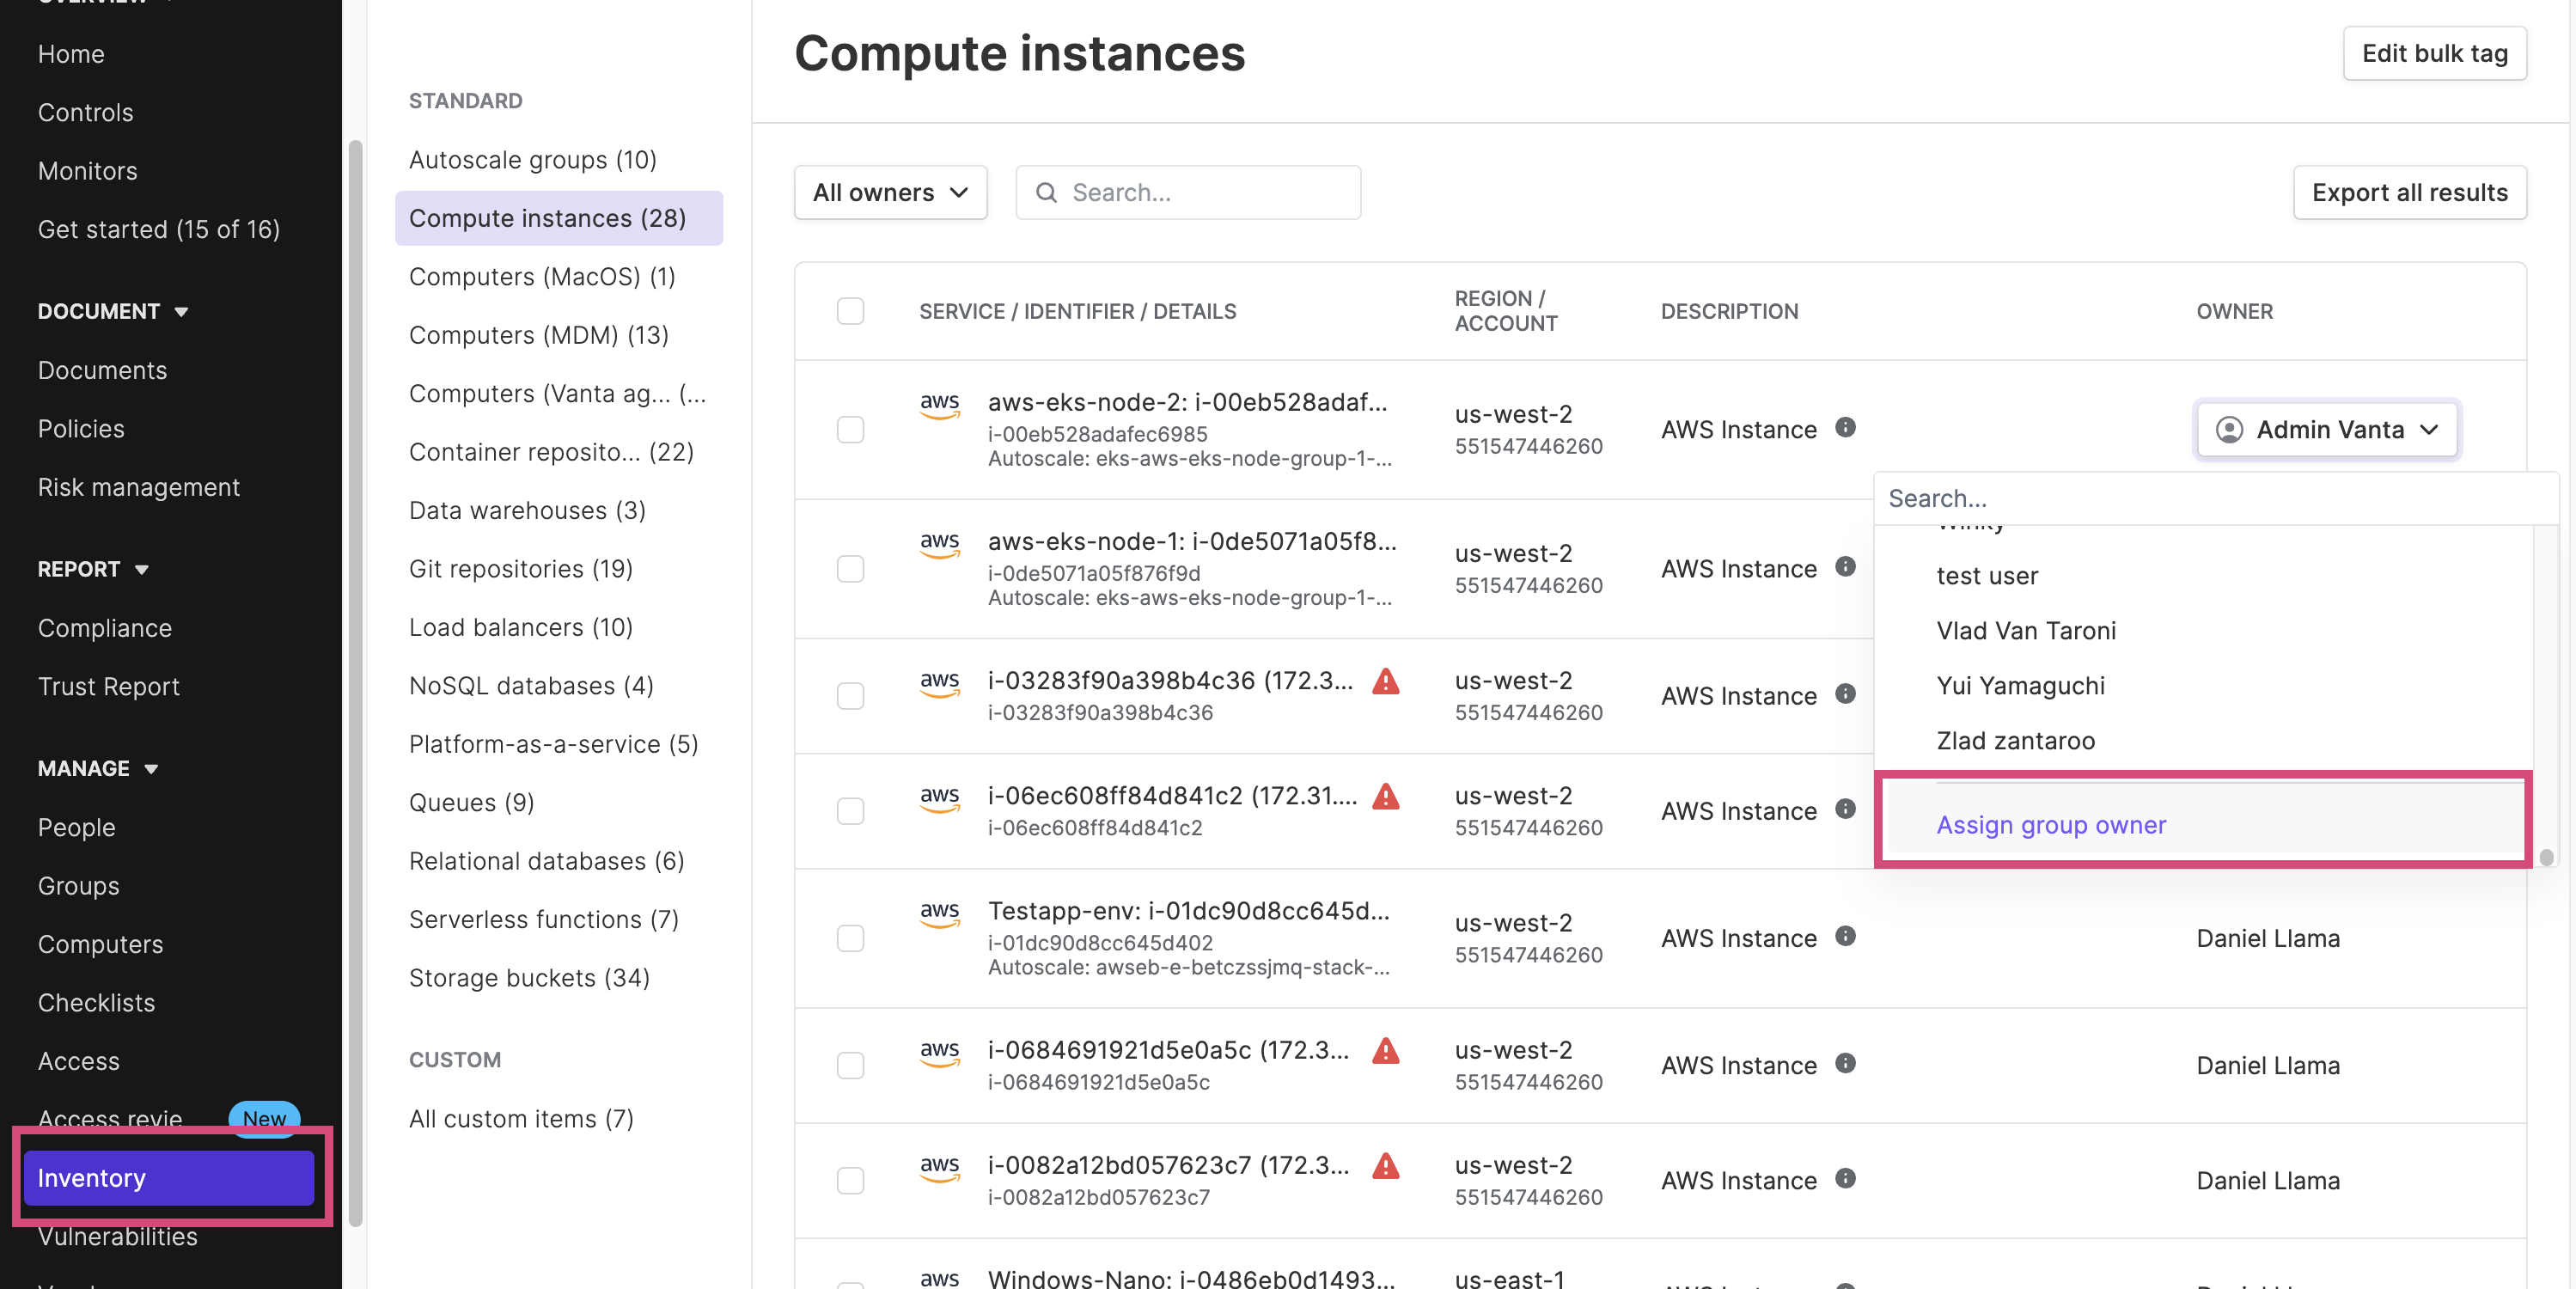The height and width of the screenshot is (1289, 2576).
Task: Tick the select-all checkbox in table header
Action: (x=850, y=311)
